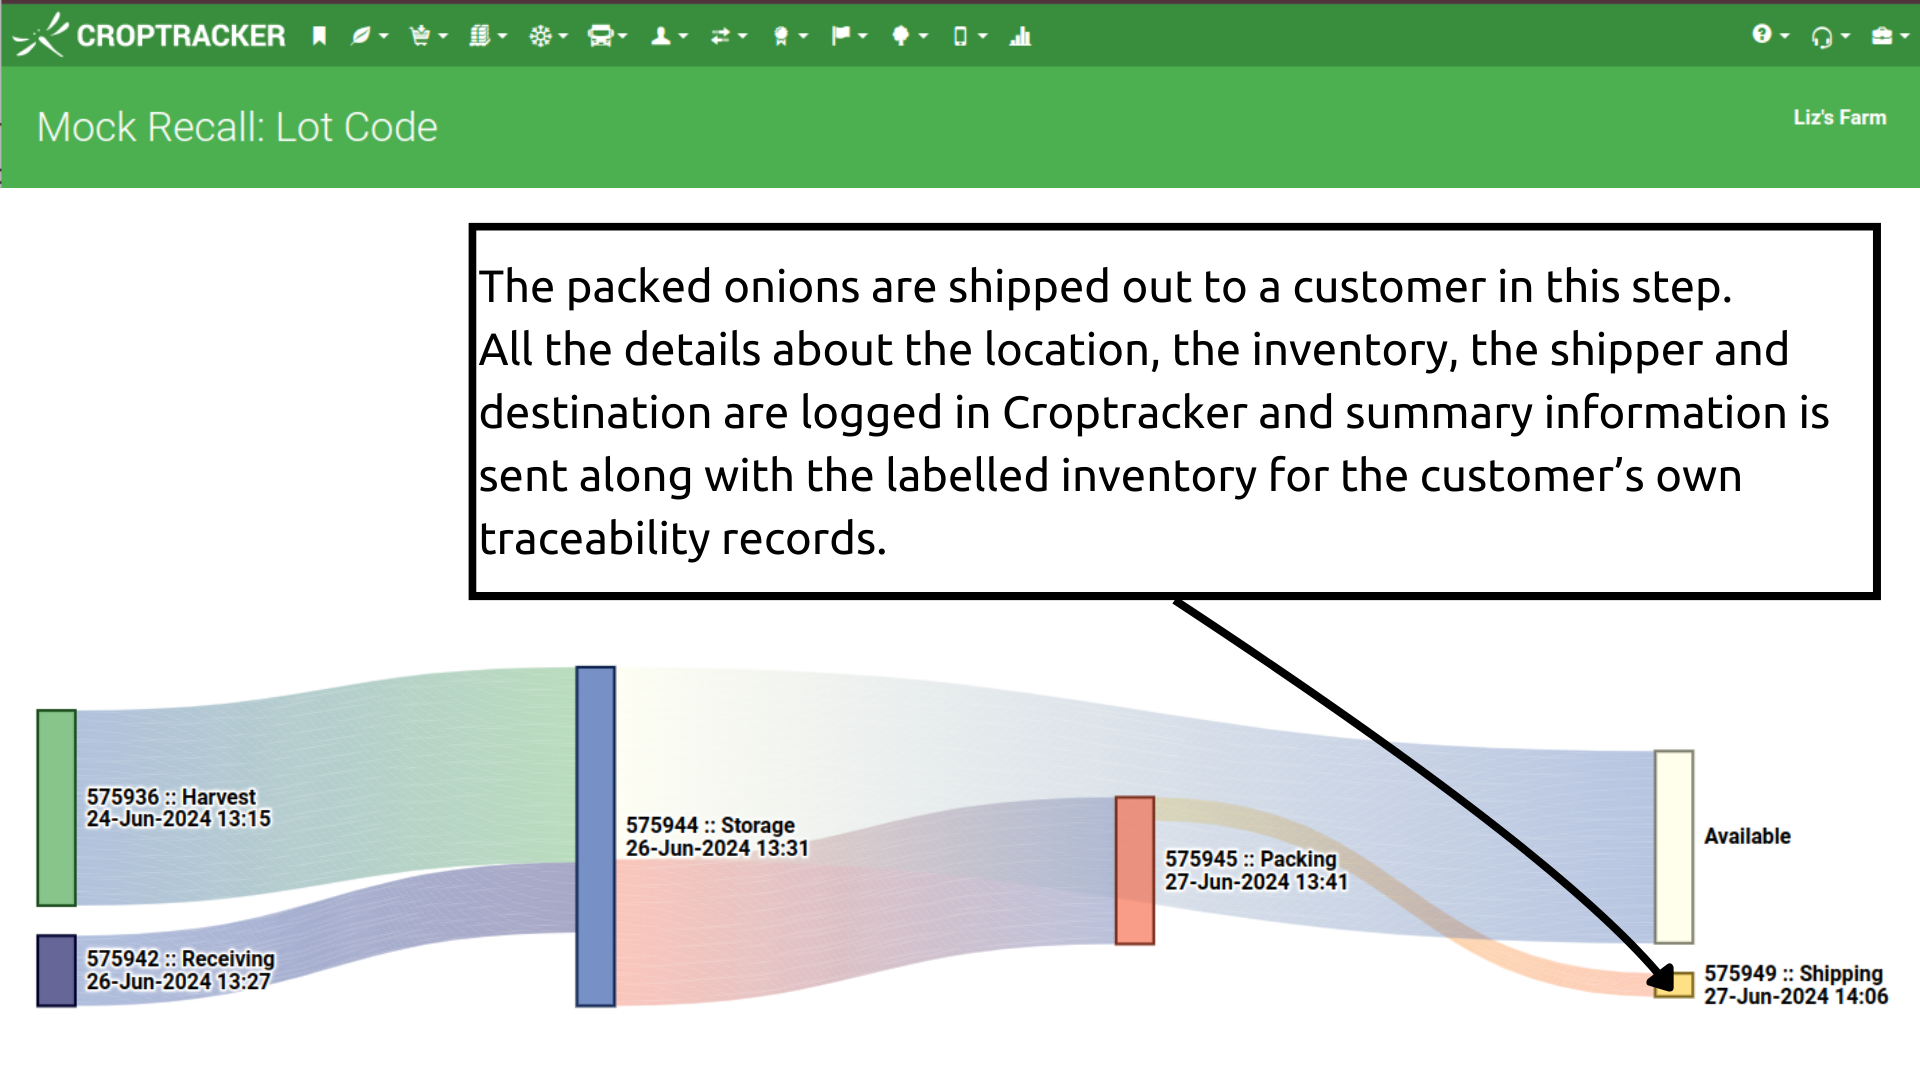Open the leaf crop menu

coord(369,36)
